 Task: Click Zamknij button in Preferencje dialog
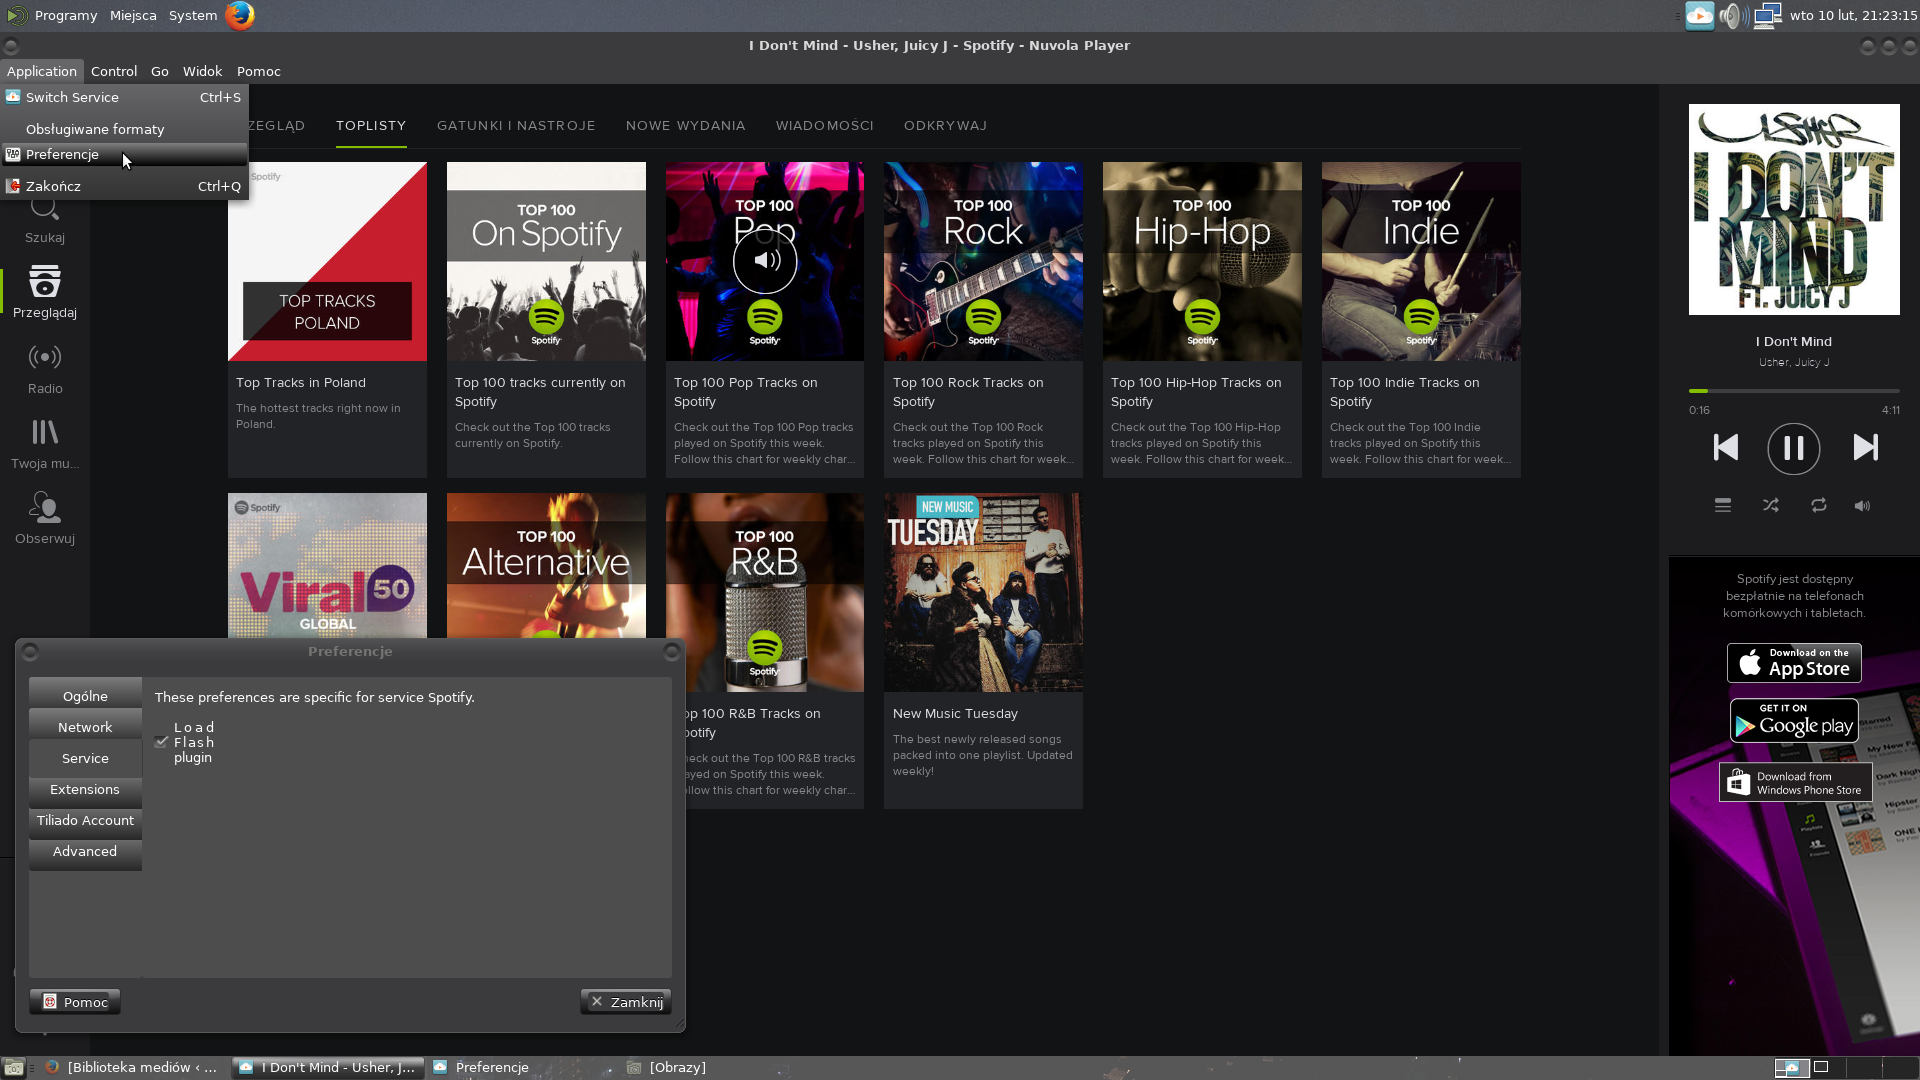click(626, 1002)
